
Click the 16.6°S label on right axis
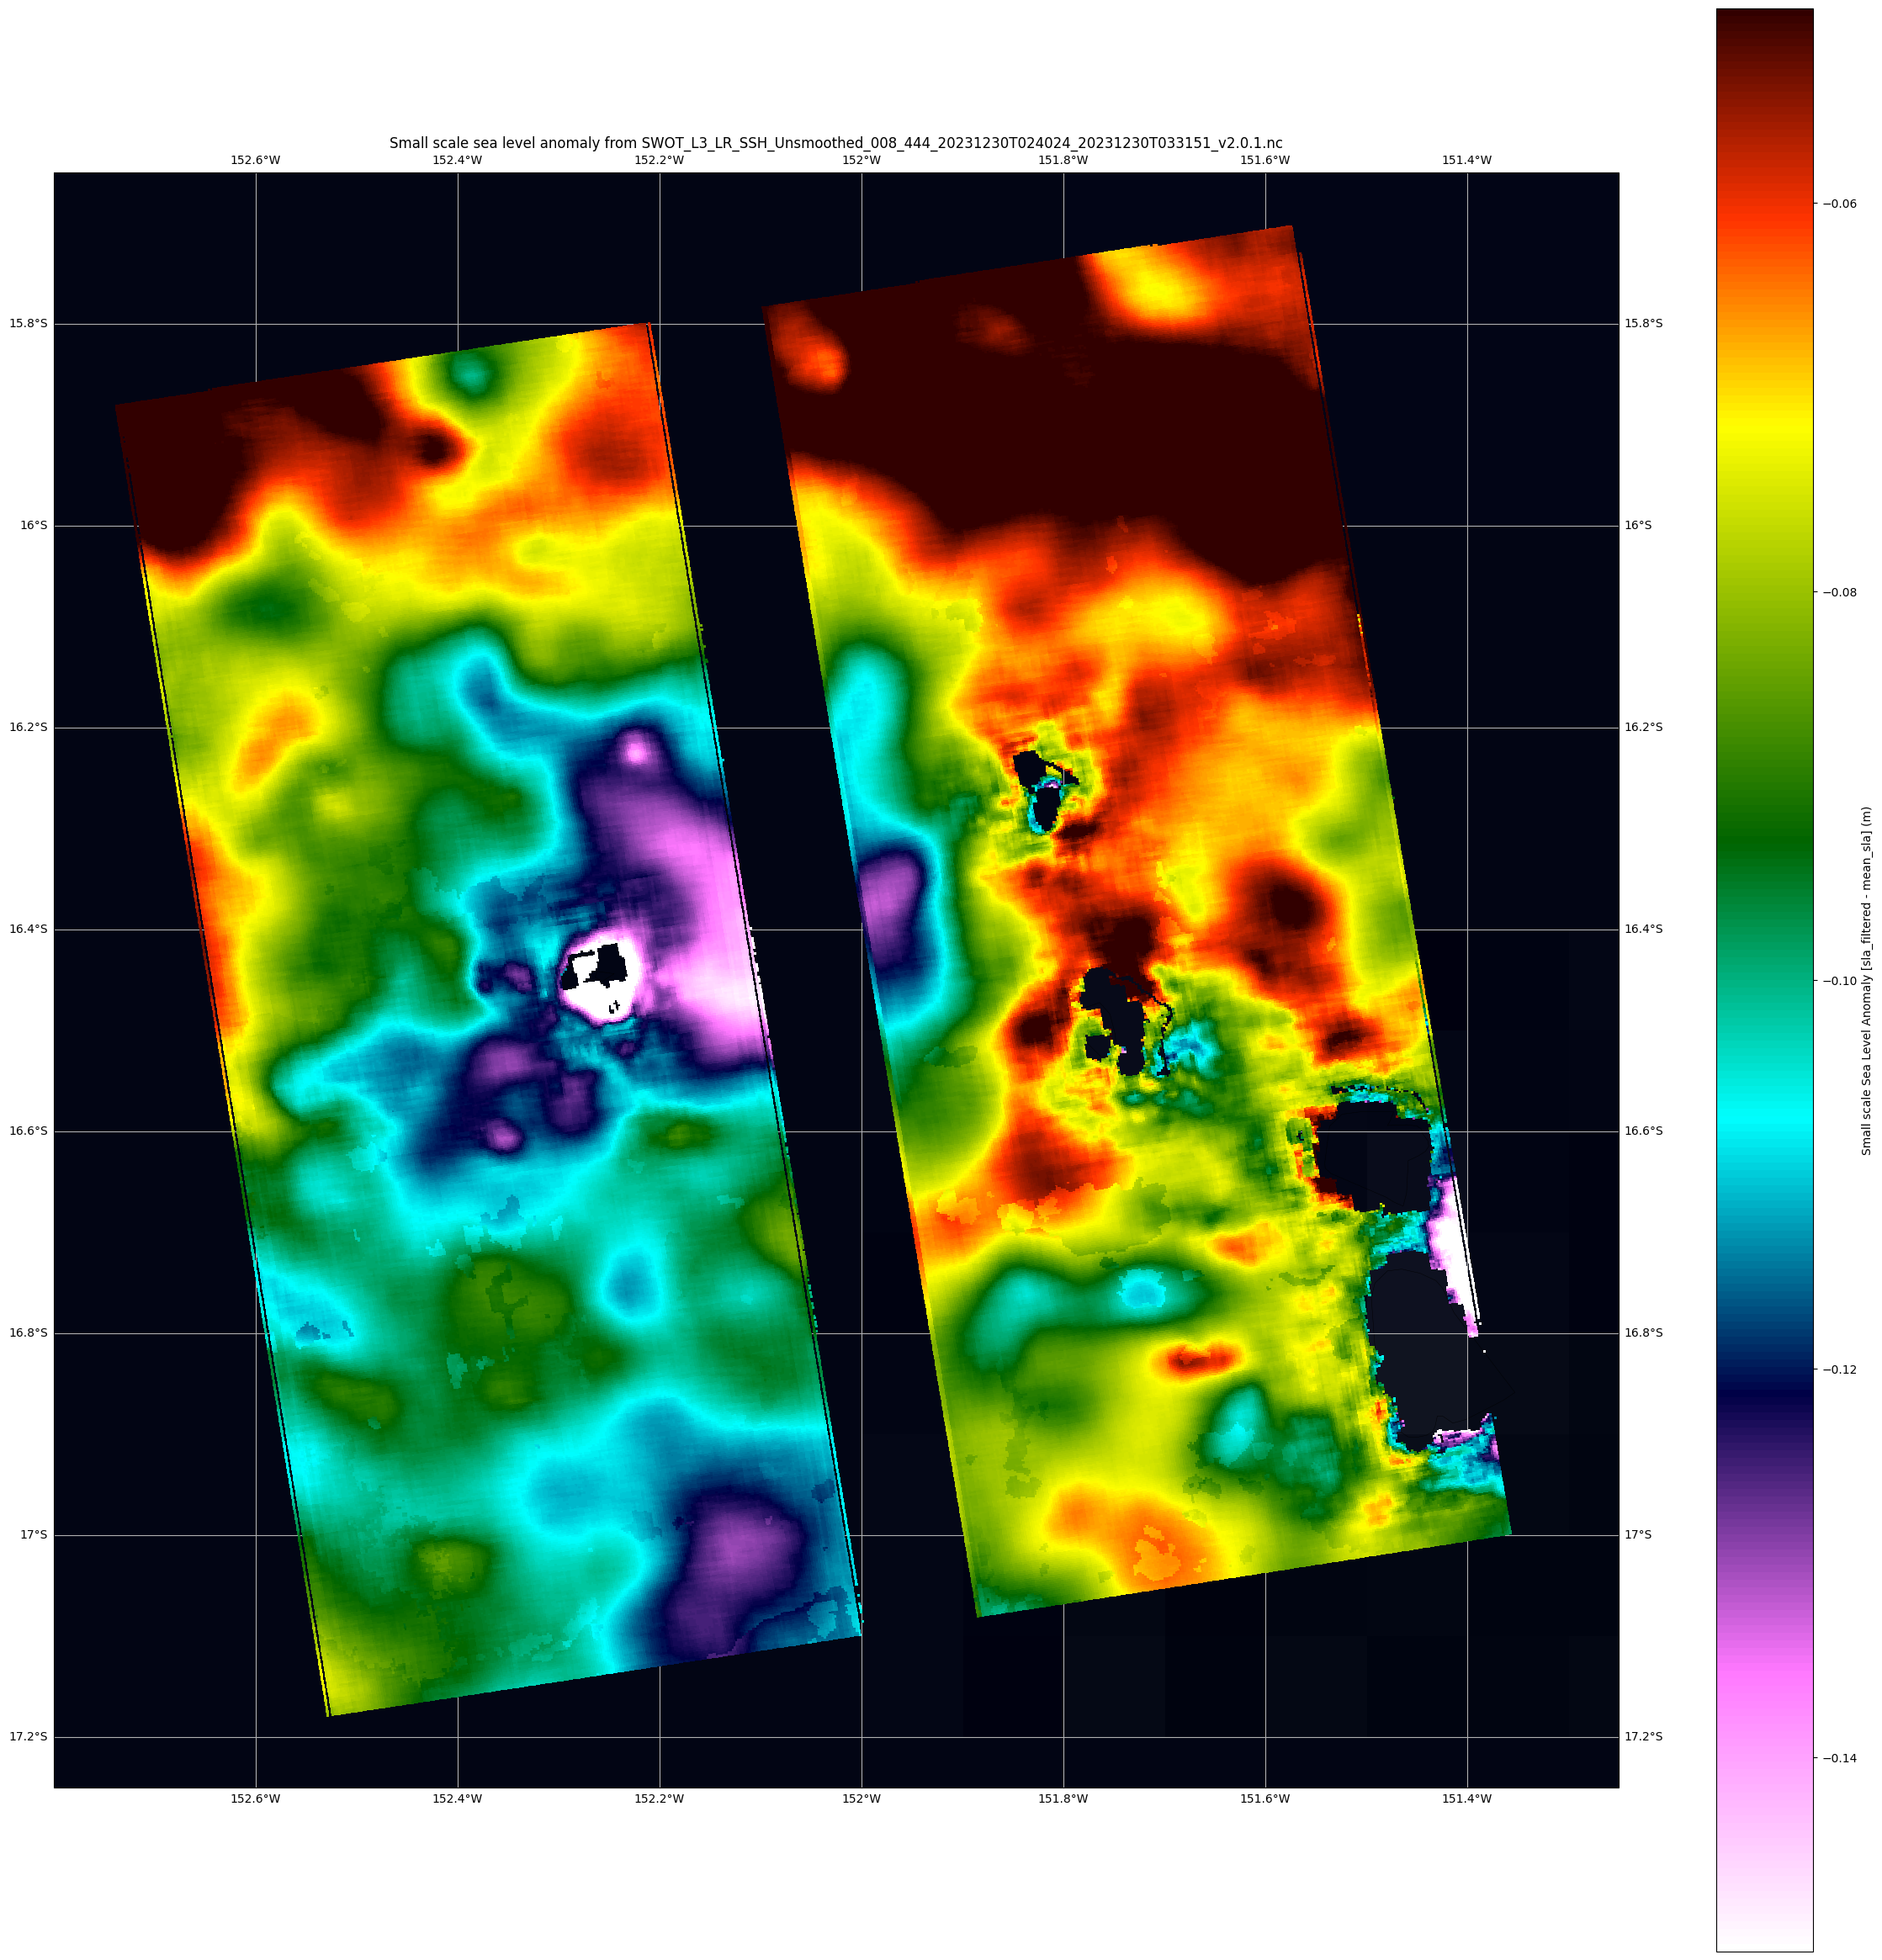click(x=1644, y=1131)
